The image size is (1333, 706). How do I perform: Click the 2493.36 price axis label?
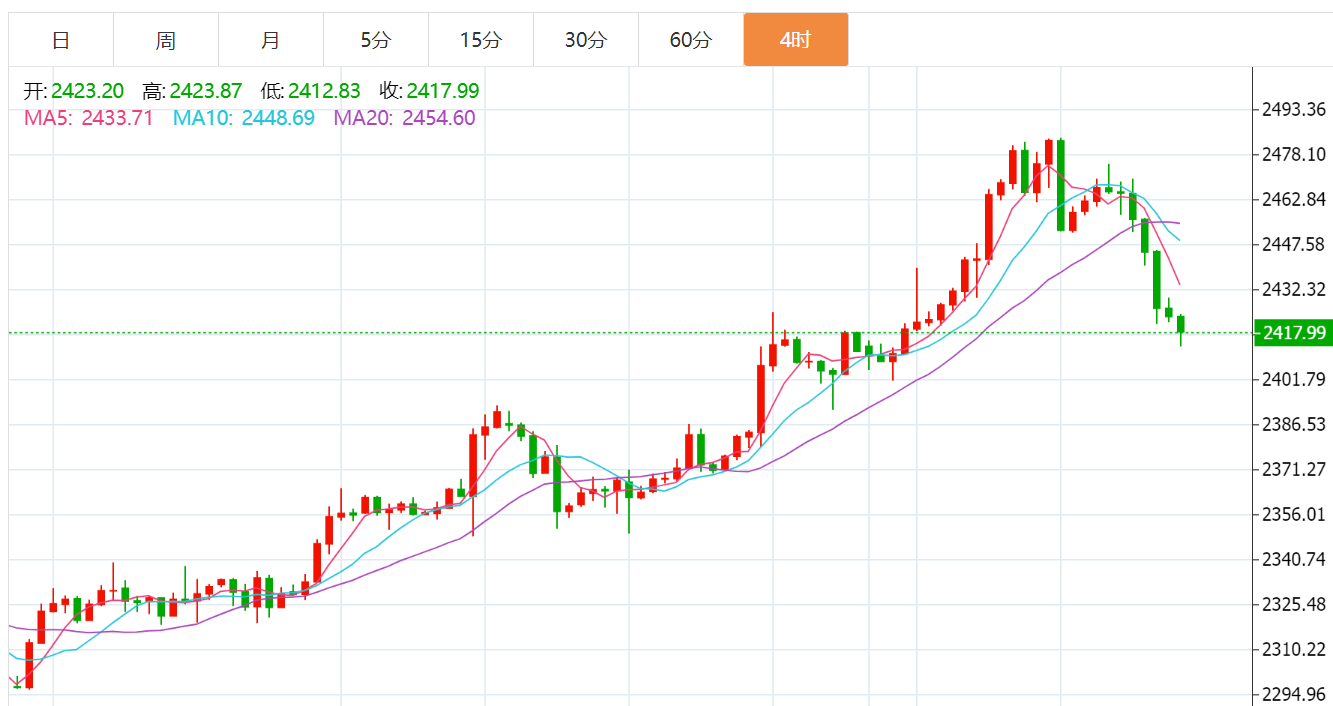(1293, 109)
